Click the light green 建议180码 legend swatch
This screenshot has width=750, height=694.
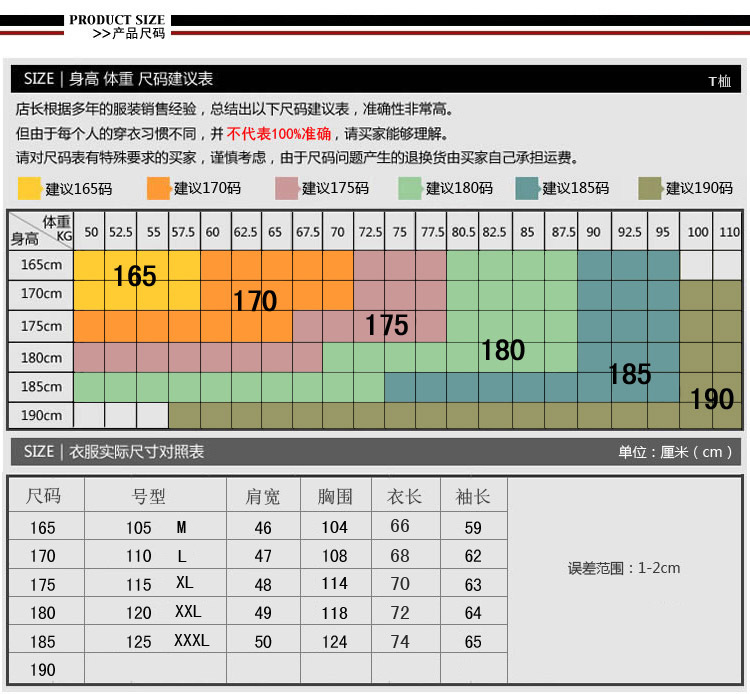[411, 188]
